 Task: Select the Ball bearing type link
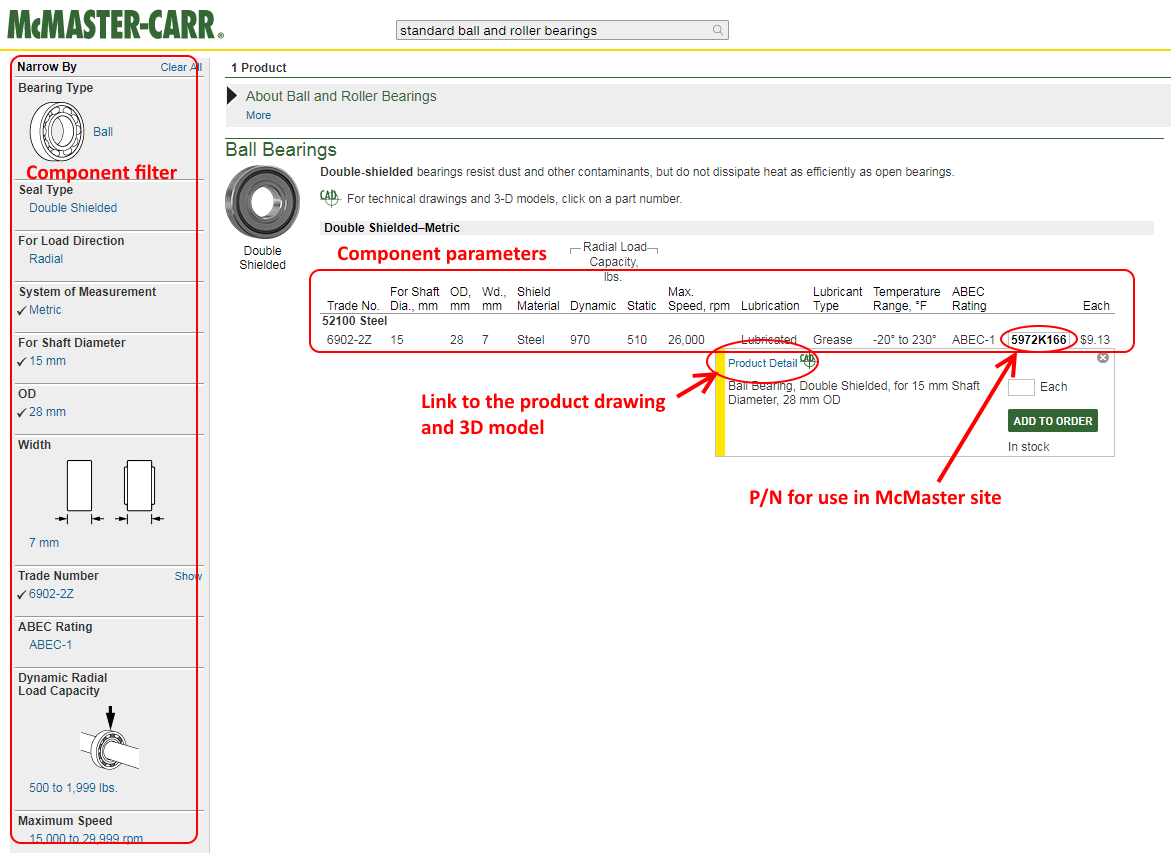103,131
